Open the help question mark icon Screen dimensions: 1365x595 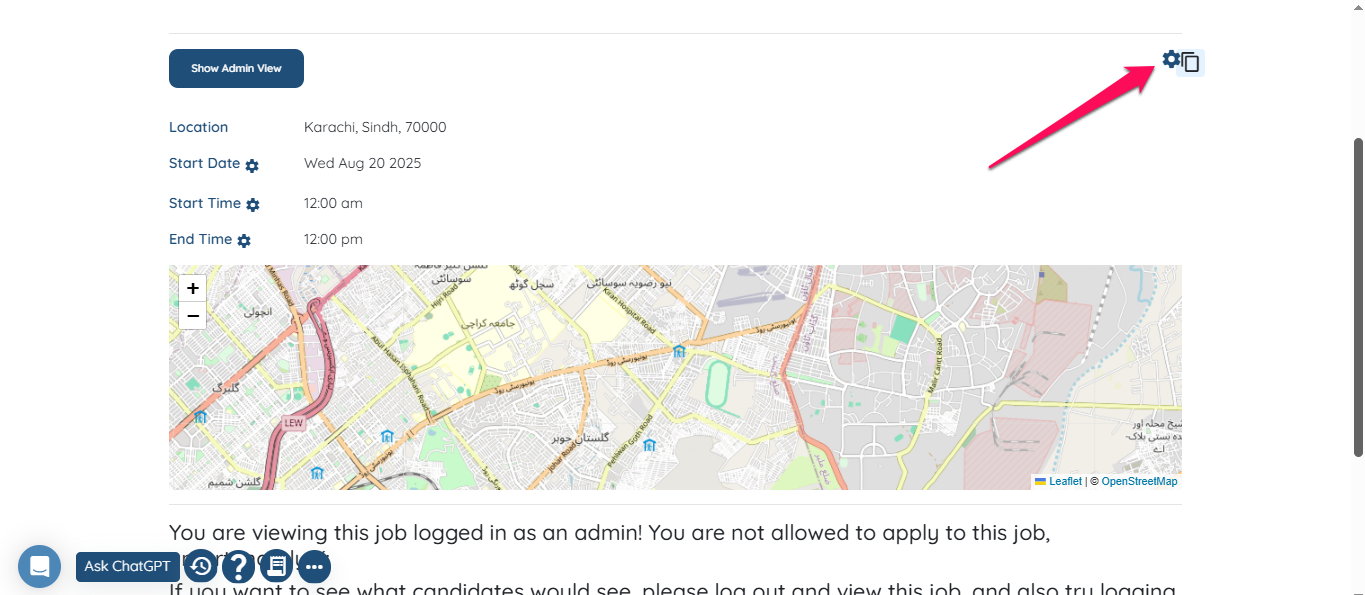pos(238,567)
